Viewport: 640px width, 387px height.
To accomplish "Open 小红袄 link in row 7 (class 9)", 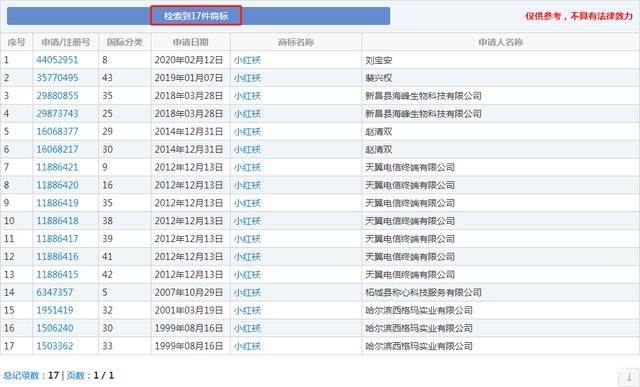I will 247,167.
